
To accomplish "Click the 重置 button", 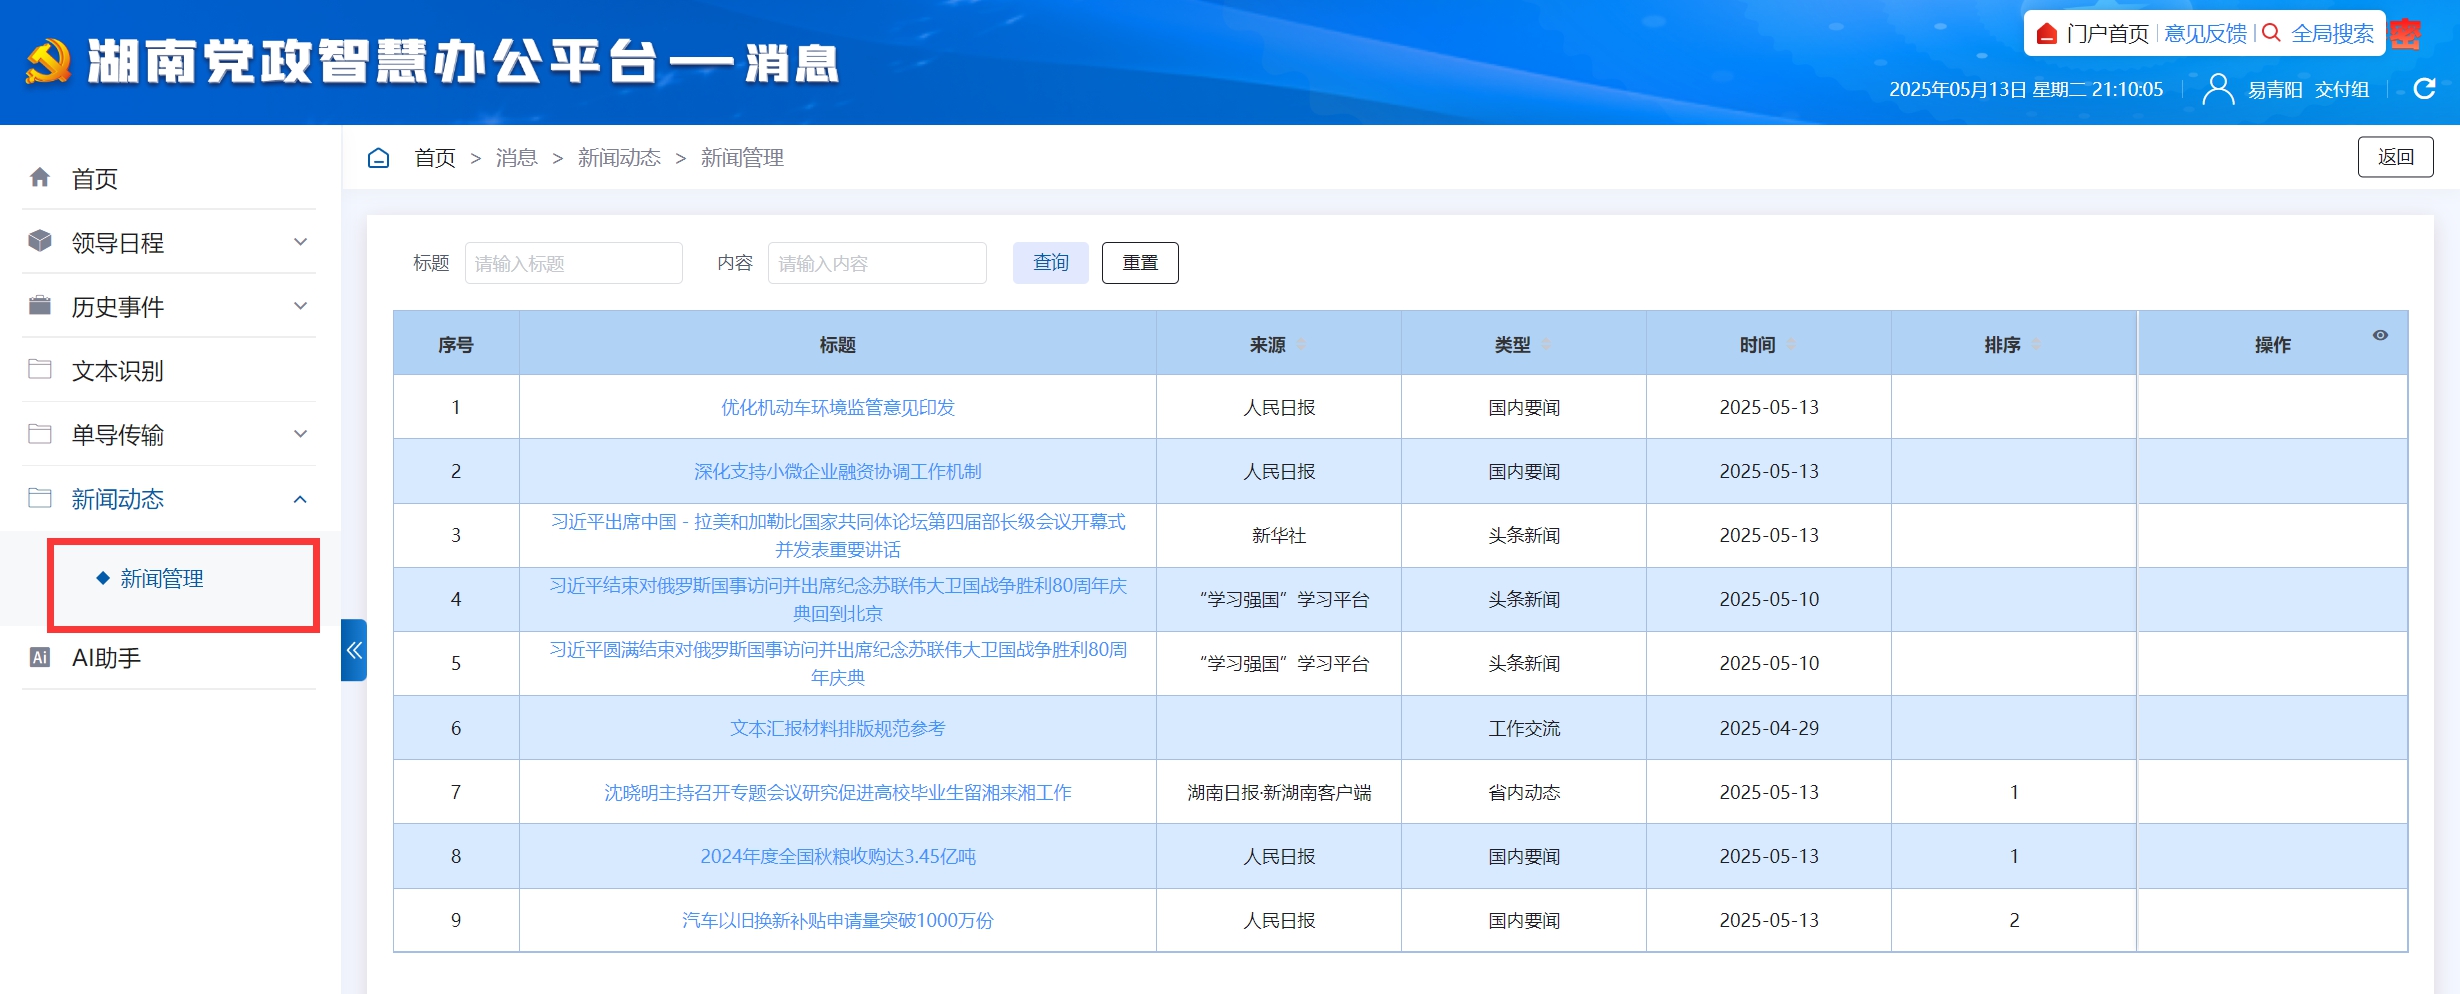I will (x=1139, y=263).
